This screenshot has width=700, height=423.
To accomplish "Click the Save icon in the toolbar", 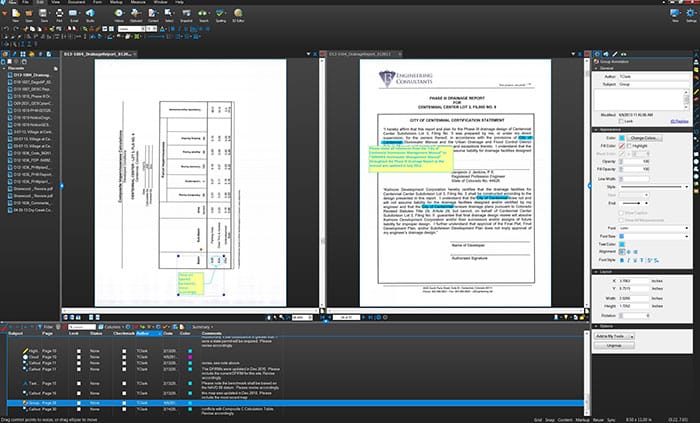I will (x=44, y=14).
